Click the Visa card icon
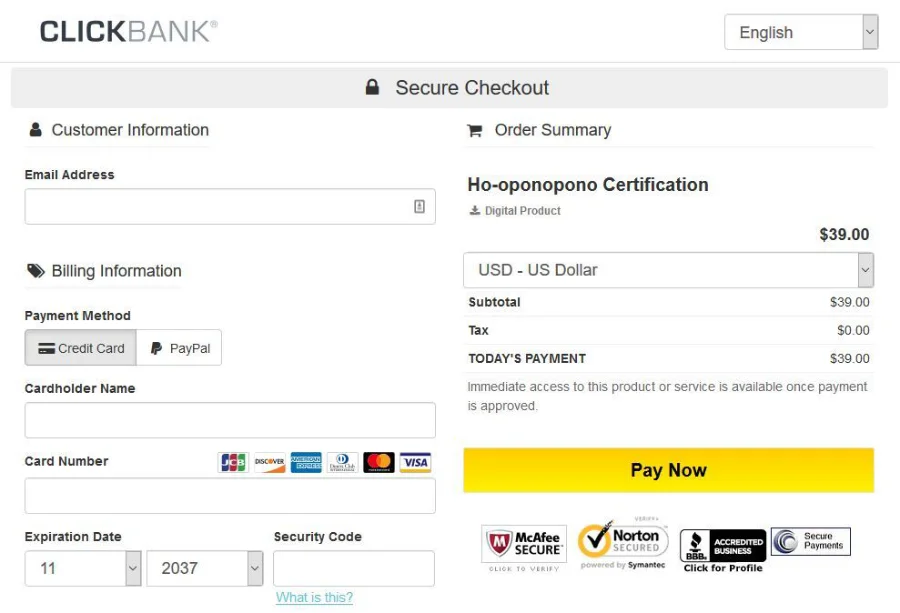 416,462
